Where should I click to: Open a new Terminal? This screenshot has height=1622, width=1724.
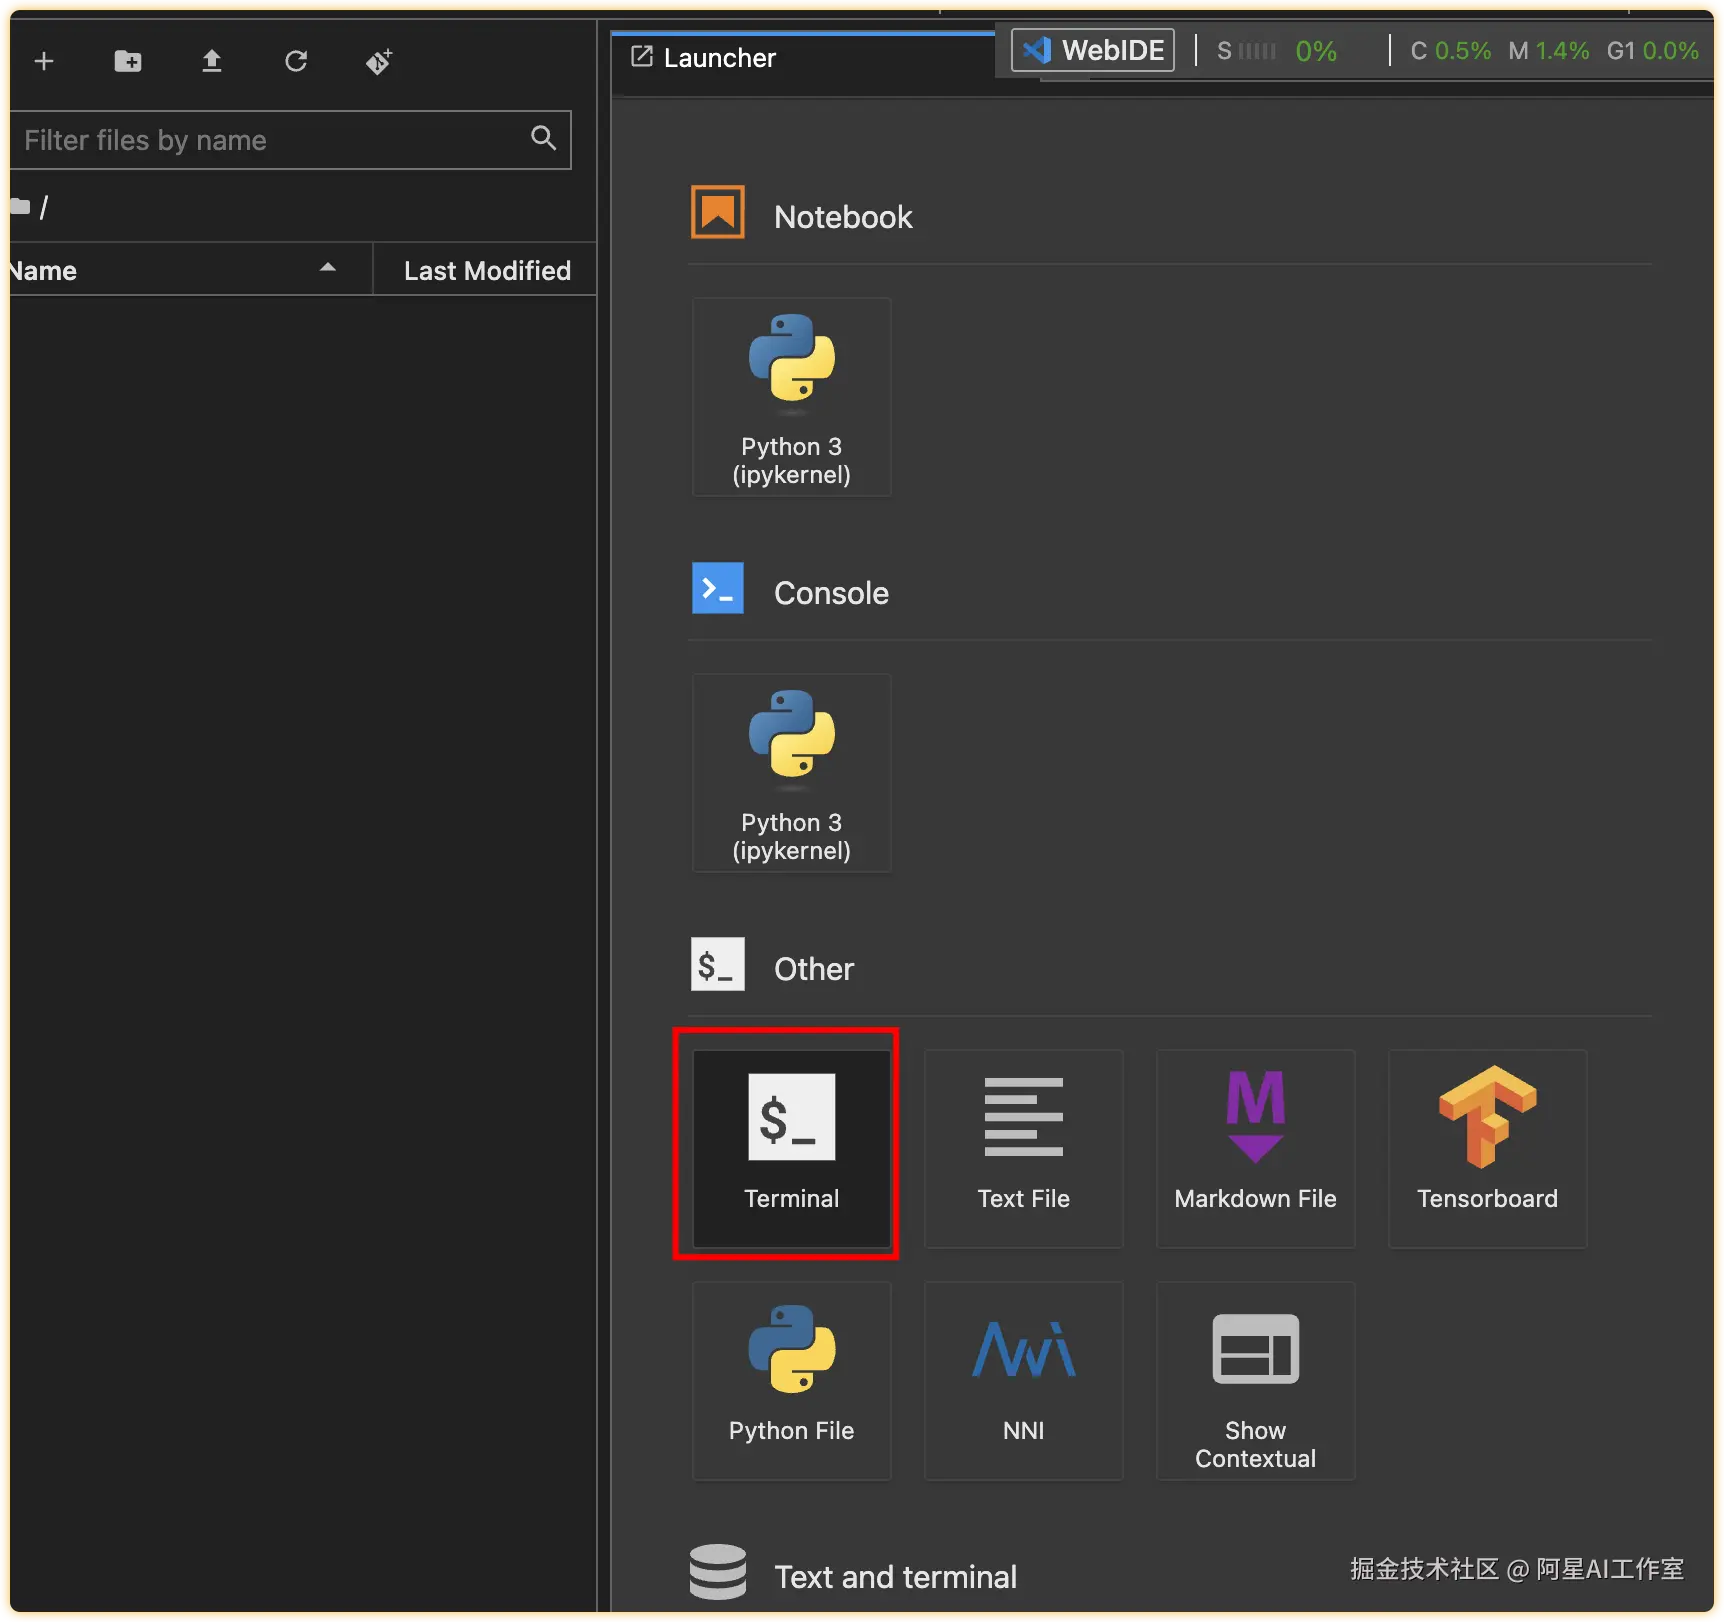pos(792,1149)
